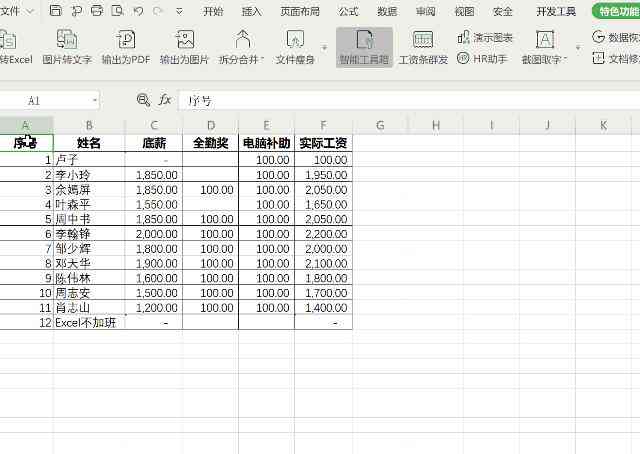Expand ribbon group arrow right of 文件瘦身

point(324,48)
